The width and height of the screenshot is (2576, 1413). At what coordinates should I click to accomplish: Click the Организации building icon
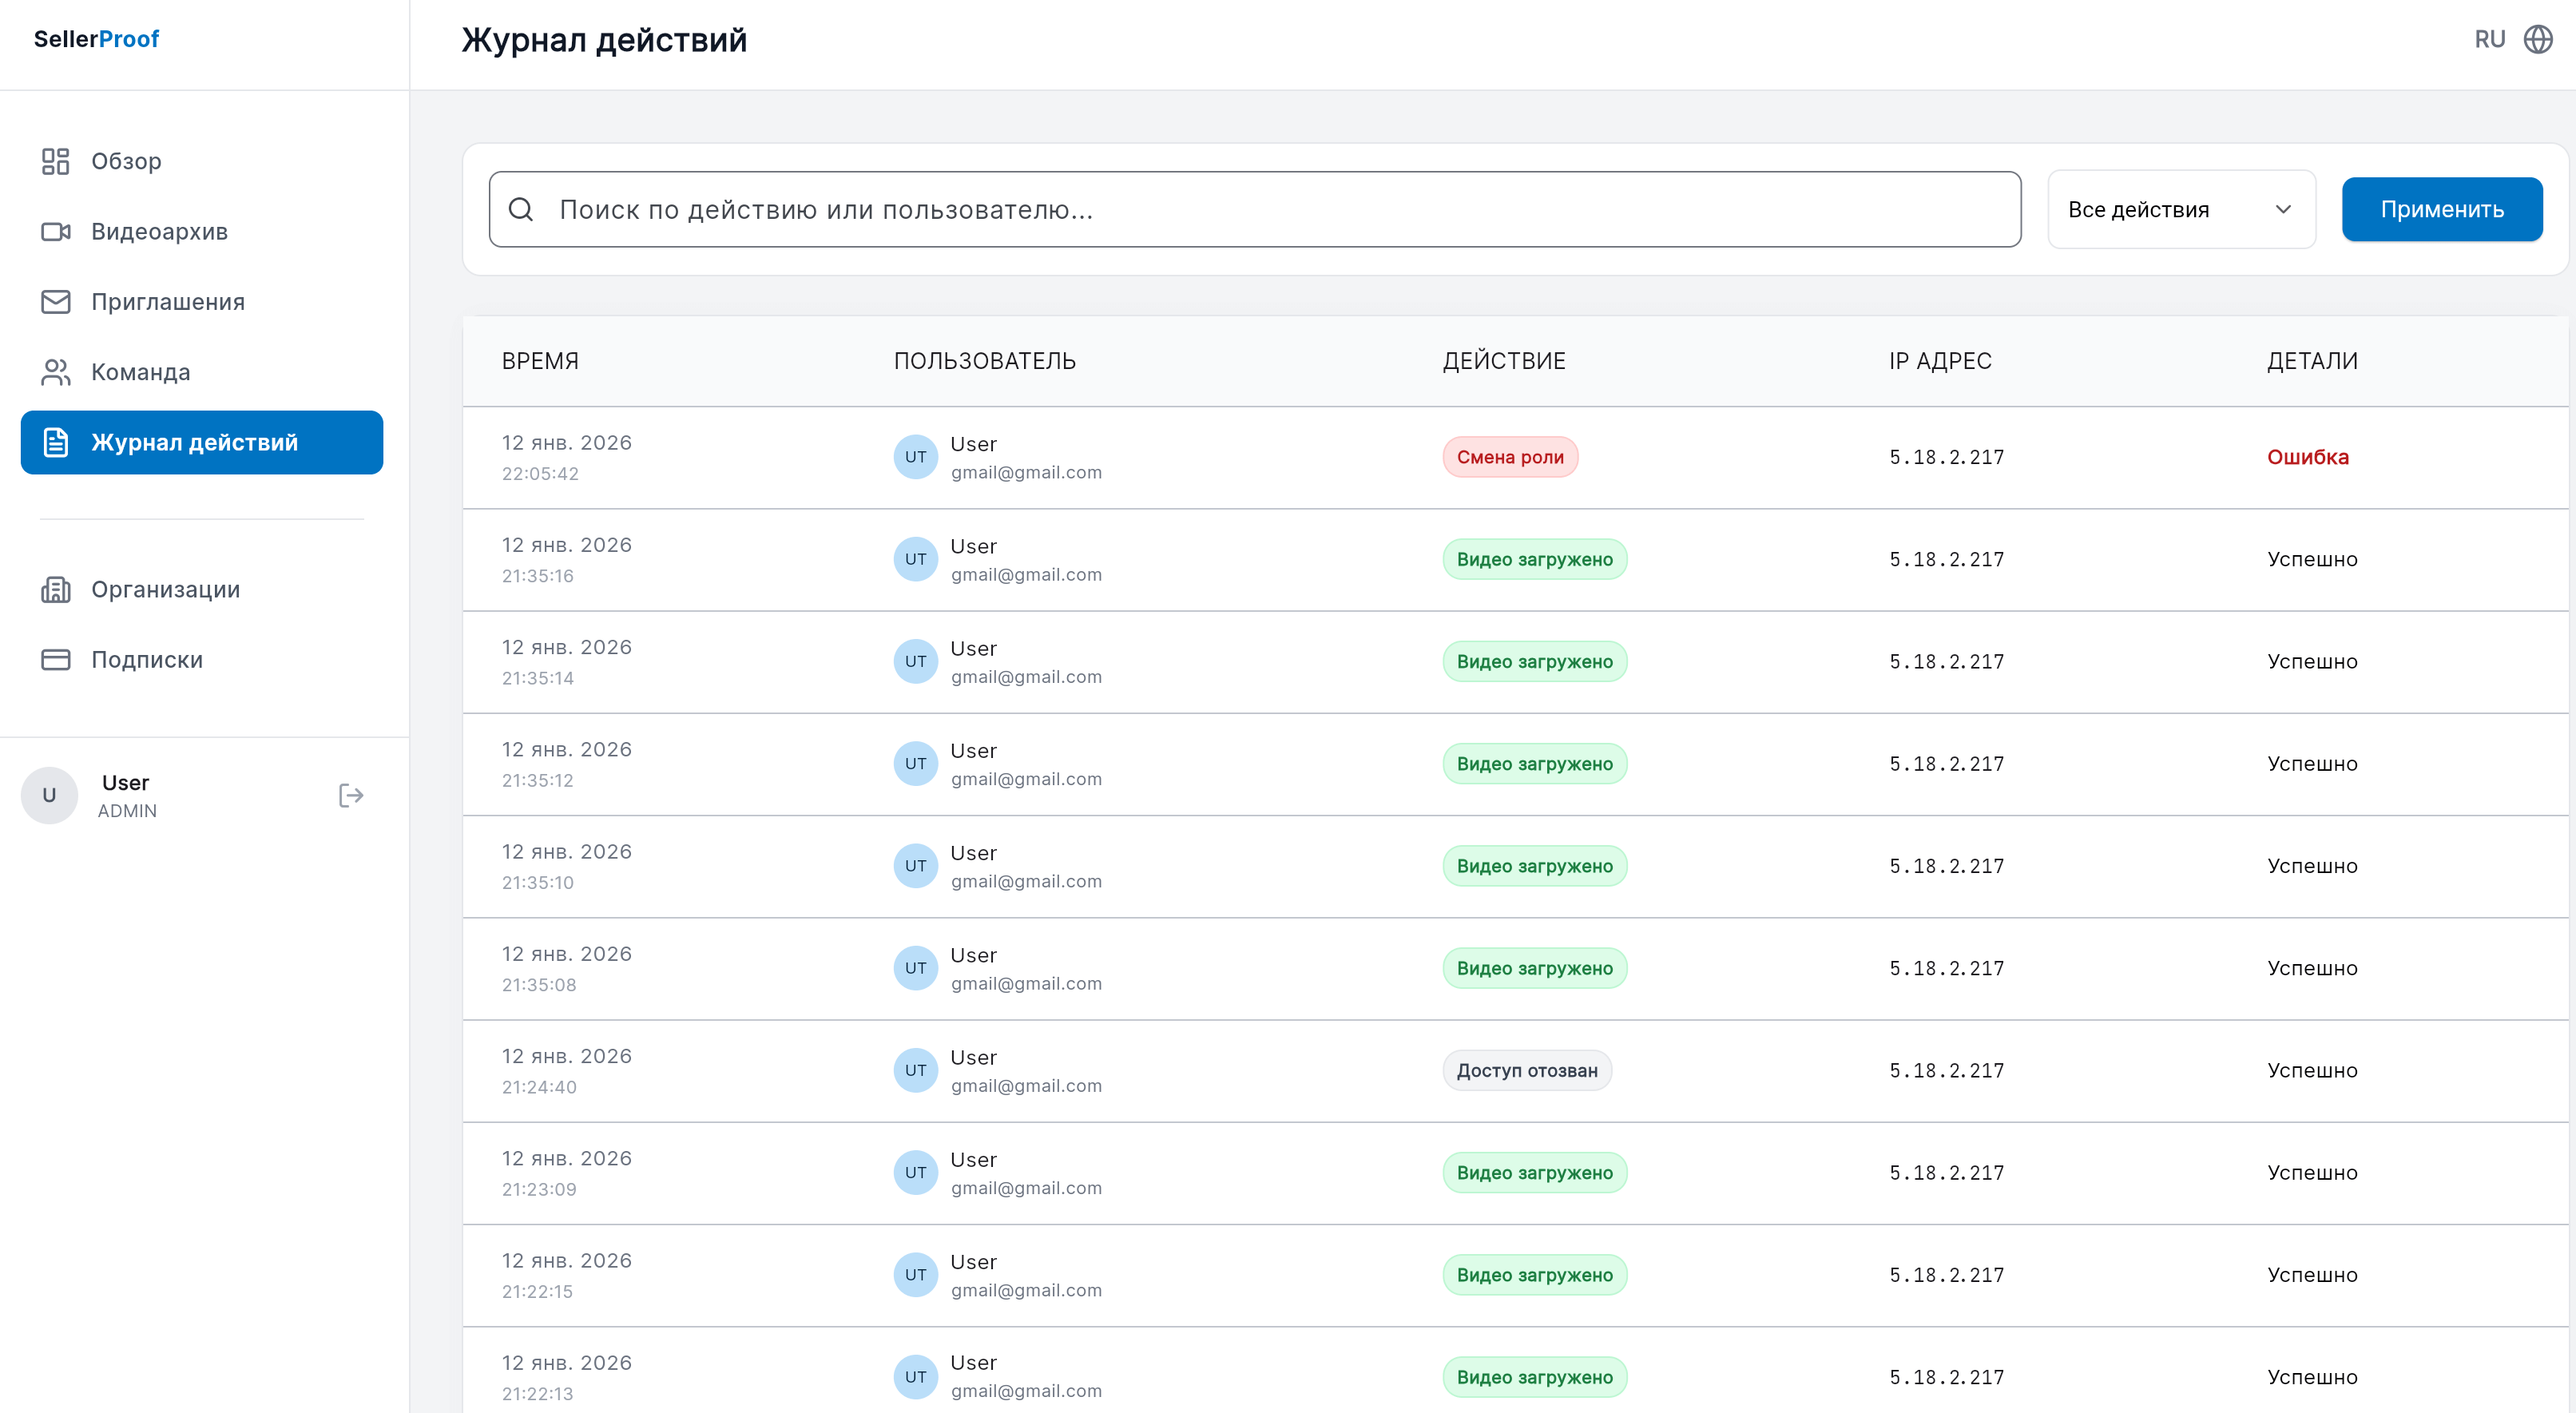(x=55, y=590)
